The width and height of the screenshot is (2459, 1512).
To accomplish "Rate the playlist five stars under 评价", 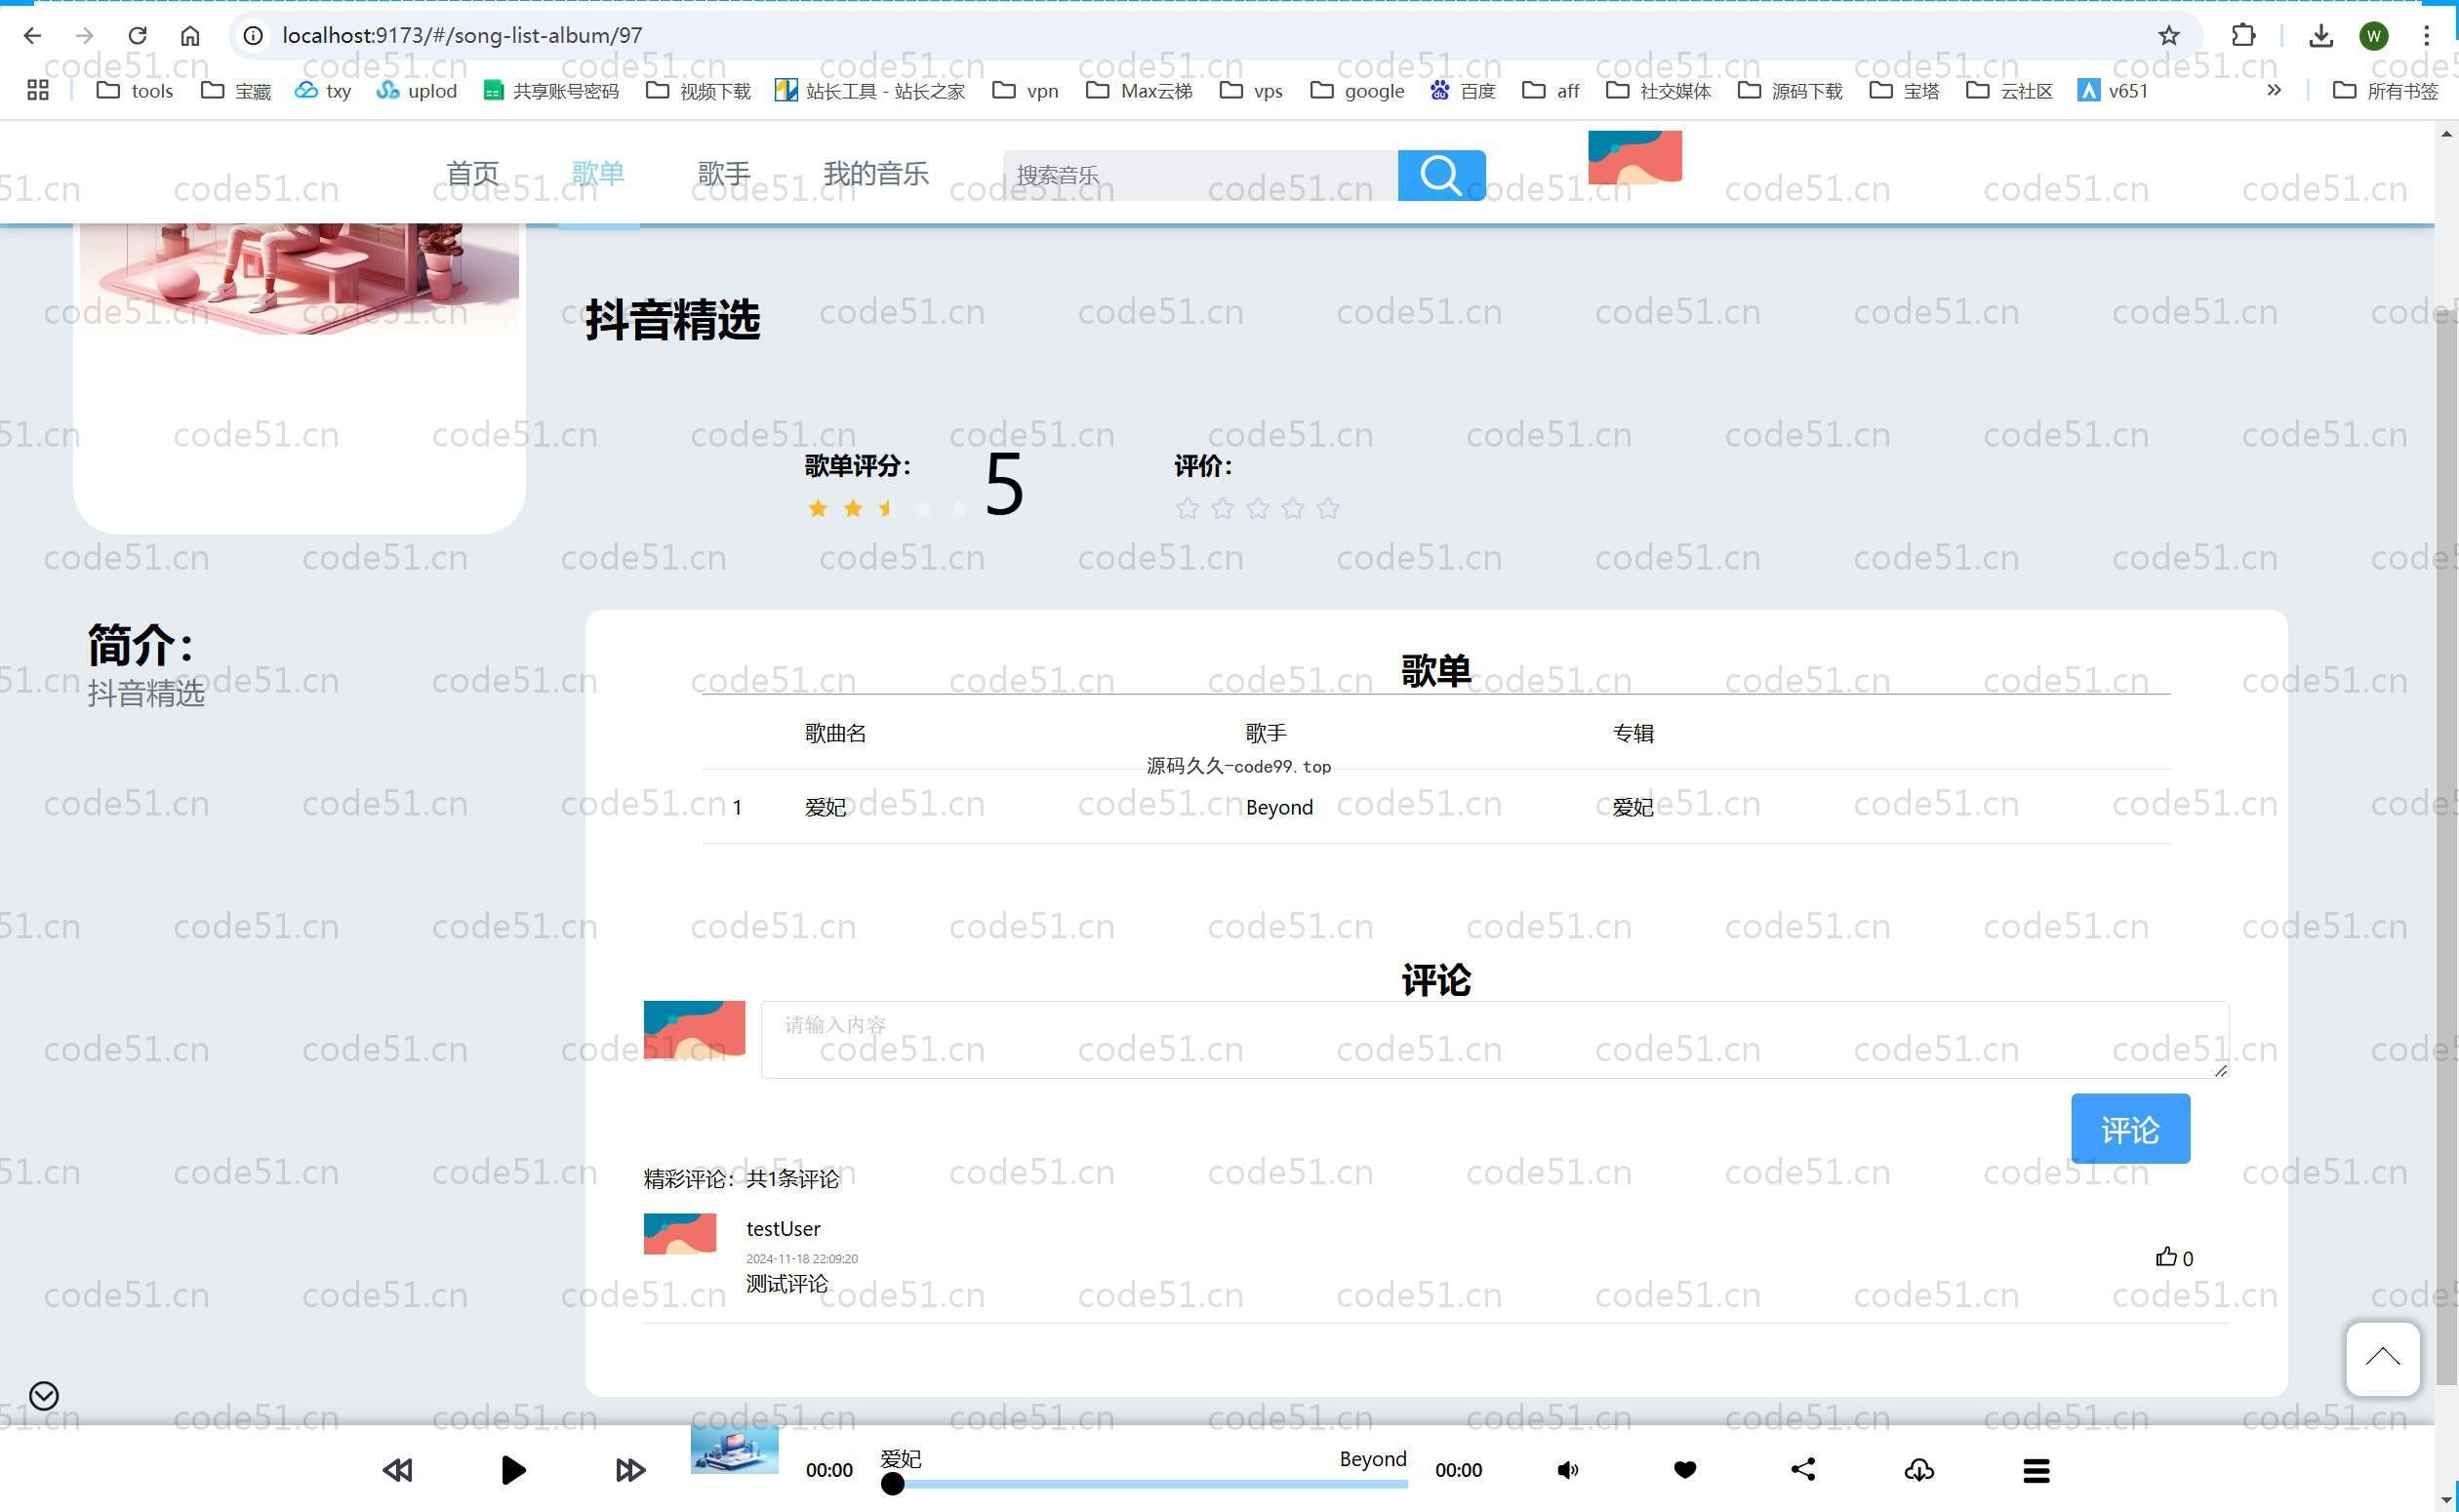I will tap(1328, 508).
